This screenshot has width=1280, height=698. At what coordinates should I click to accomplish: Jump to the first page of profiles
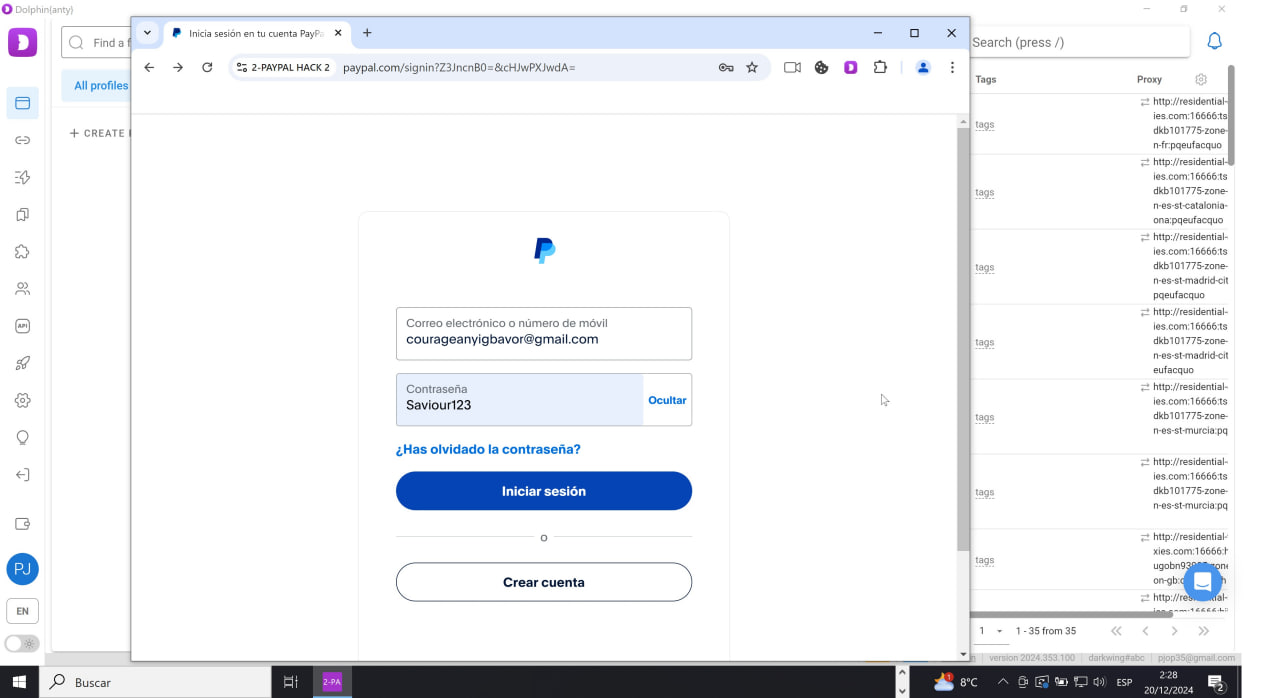[1116, 631]
